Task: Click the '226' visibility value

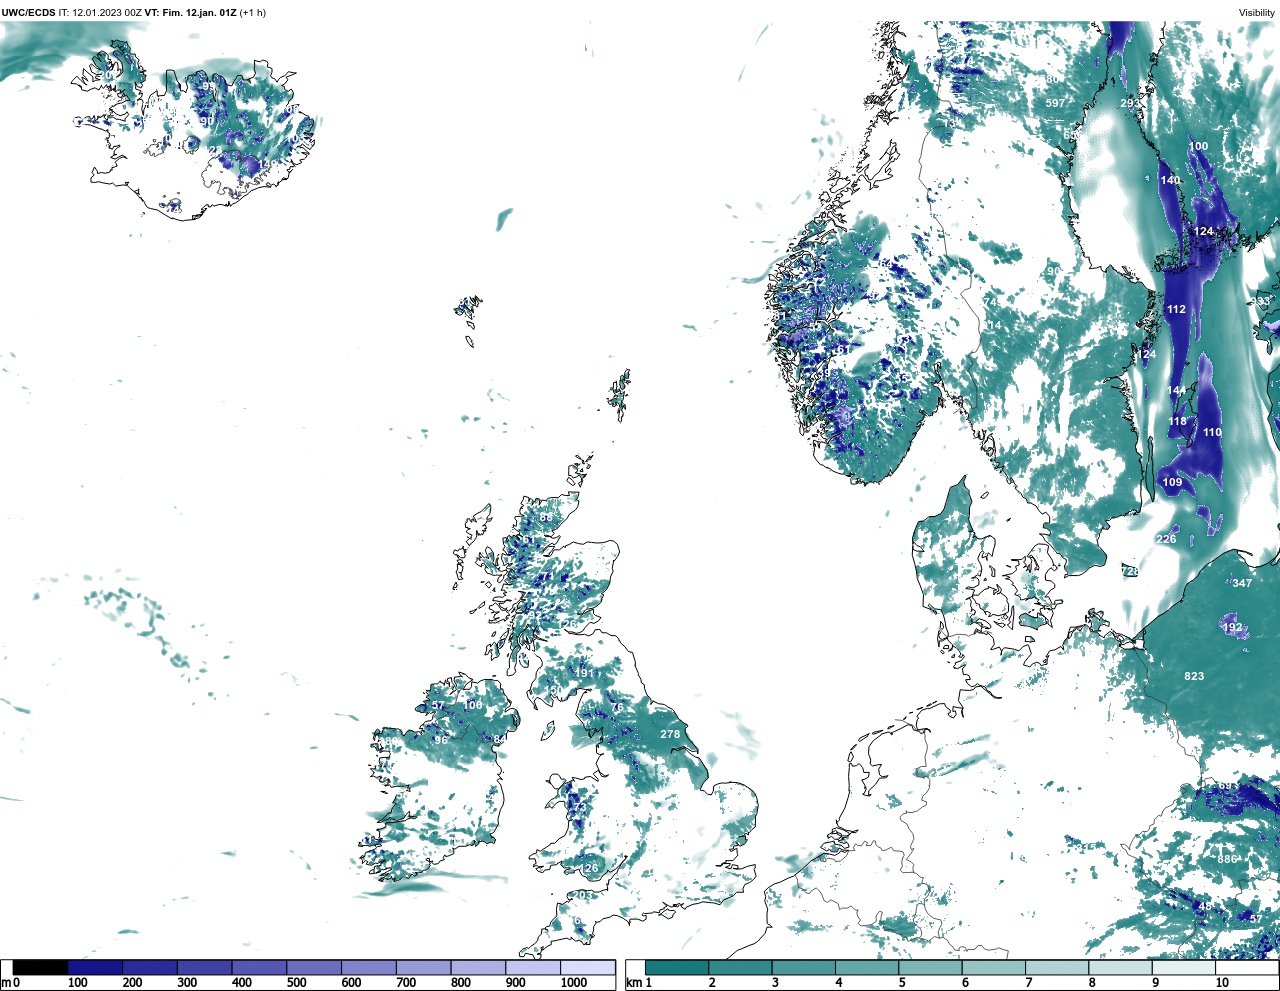Action: (1166, 538)
